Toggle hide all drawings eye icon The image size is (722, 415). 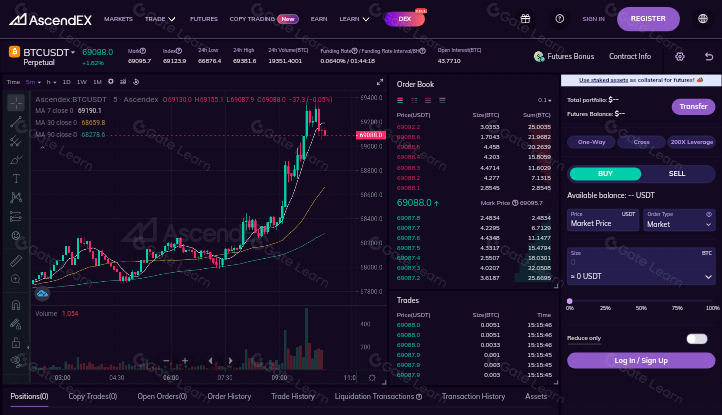(x=16, y=361)
